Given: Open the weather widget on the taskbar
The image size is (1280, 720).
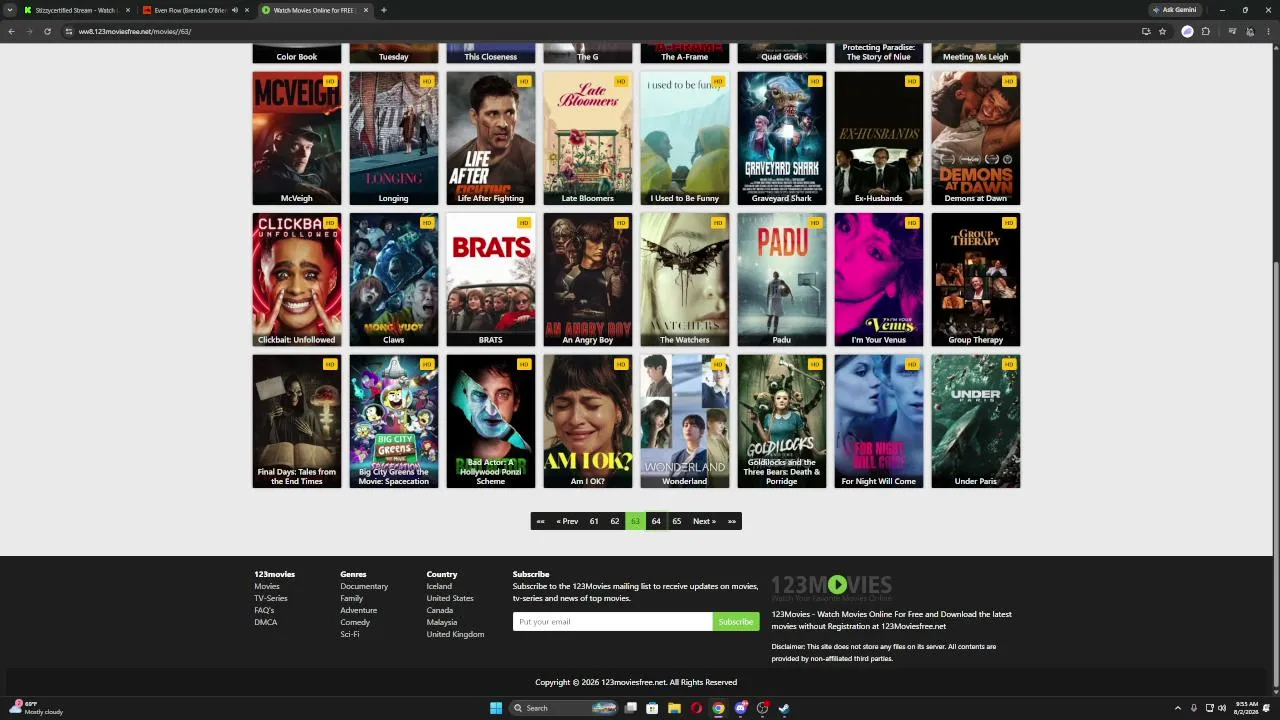Looking at the screenshot, I should 36,708.
